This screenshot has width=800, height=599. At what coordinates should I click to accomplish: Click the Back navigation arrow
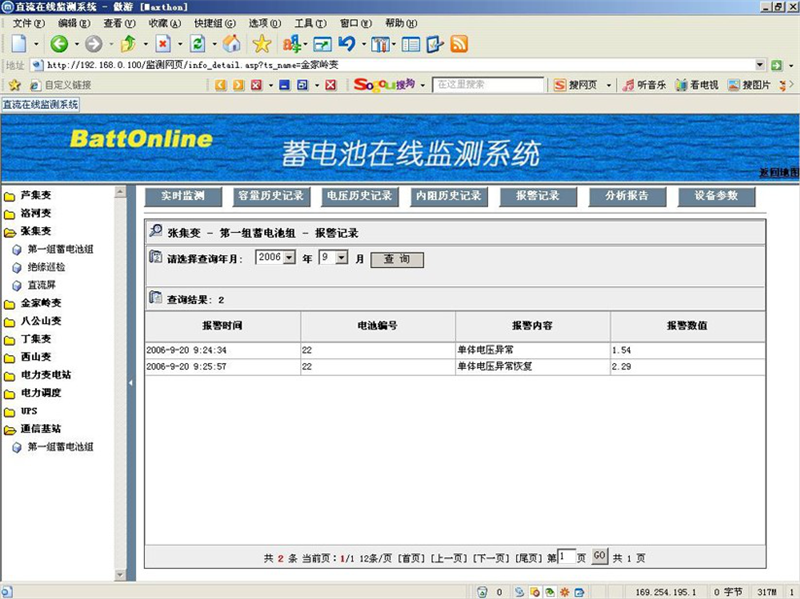click(59, 45)
